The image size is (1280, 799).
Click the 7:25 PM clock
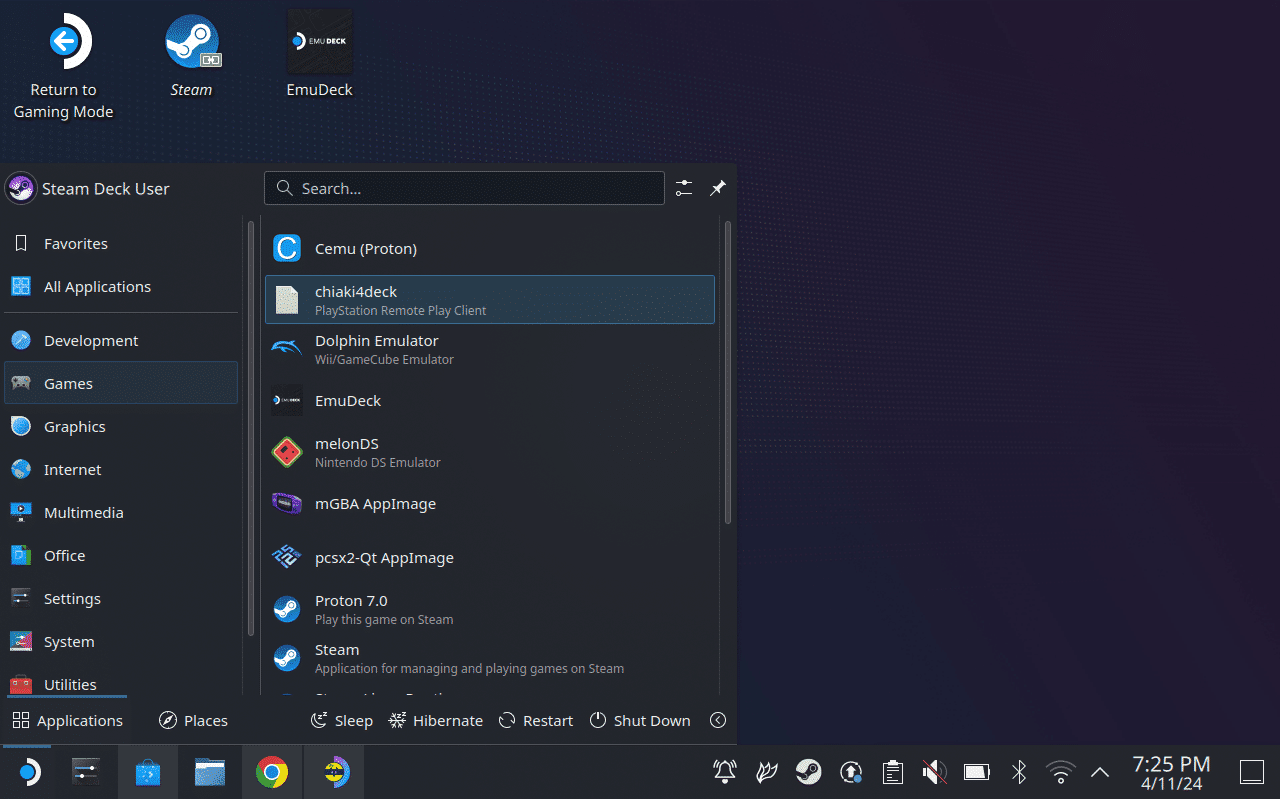[x=1171, y=772]
